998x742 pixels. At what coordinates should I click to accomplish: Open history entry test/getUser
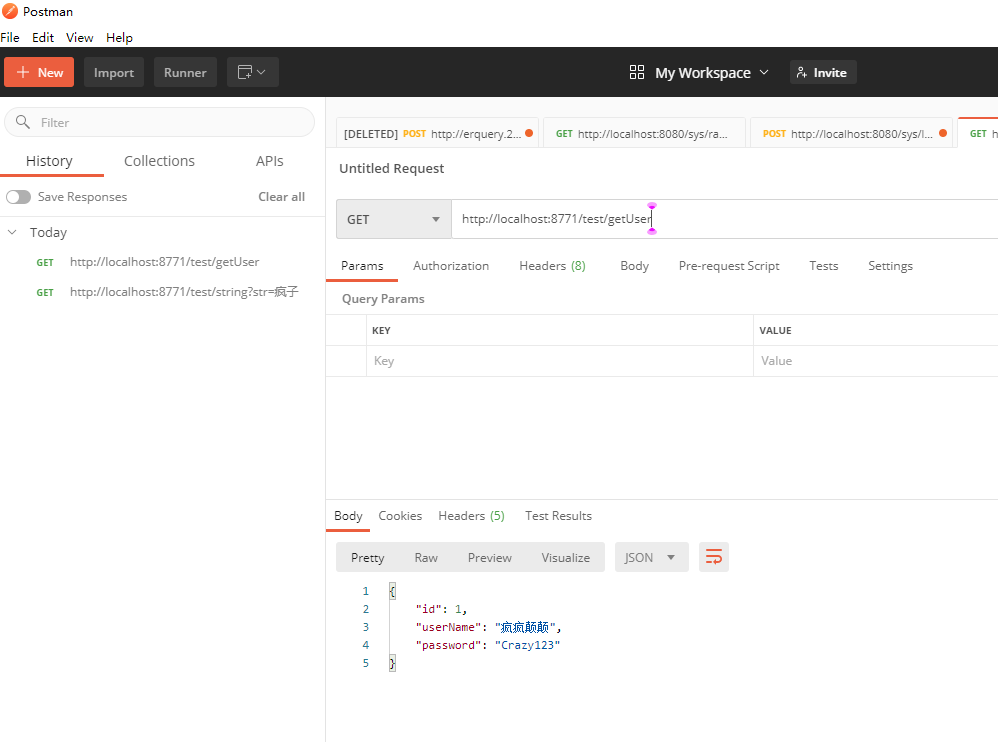162,262
